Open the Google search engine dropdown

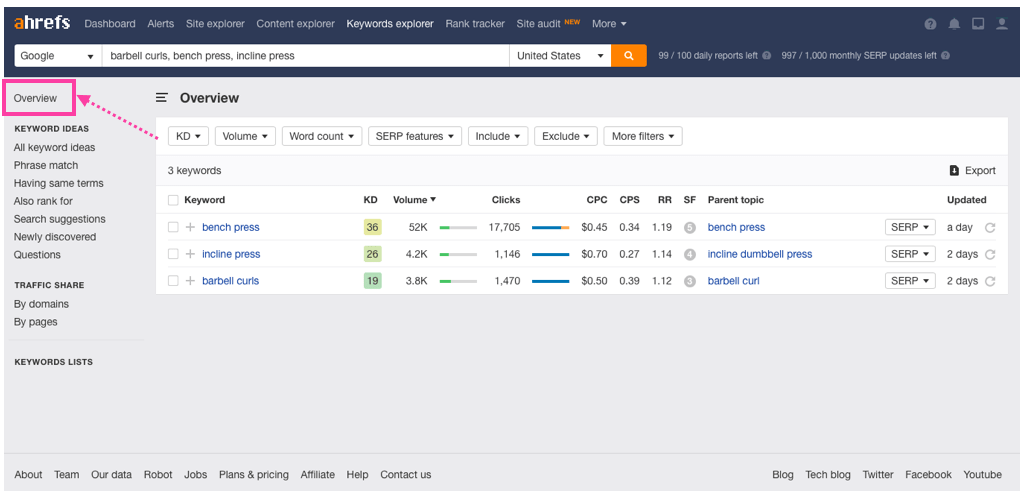click(x=58, y=55)
